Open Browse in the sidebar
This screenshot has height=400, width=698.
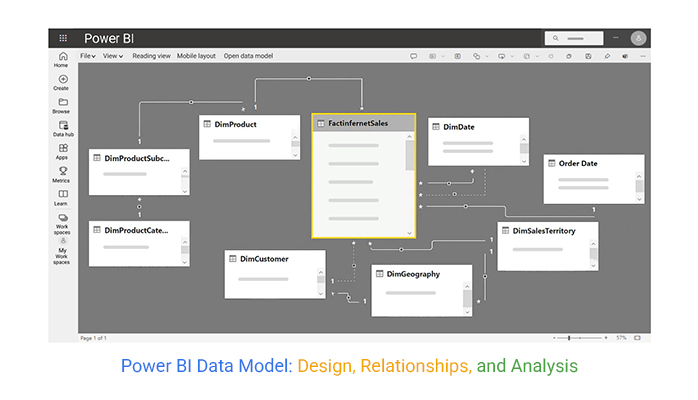[62, 106]
